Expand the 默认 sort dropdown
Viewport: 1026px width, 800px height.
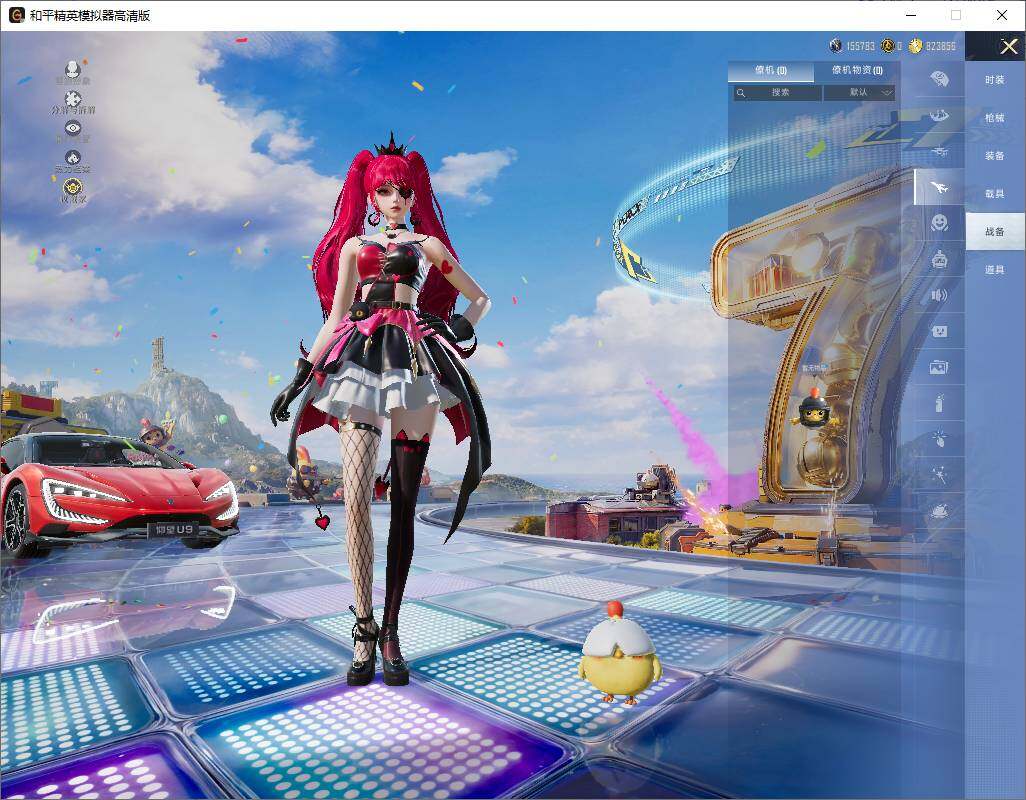859,93
